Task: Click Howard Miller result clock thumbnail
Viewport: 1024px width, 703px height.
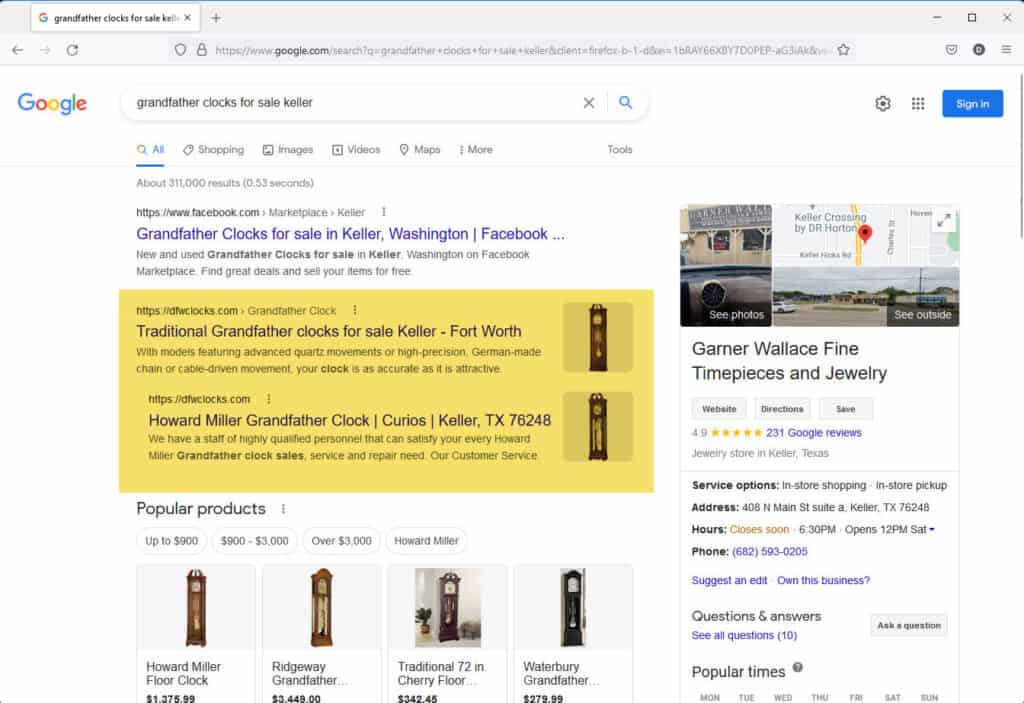Action: click(598, 427)
